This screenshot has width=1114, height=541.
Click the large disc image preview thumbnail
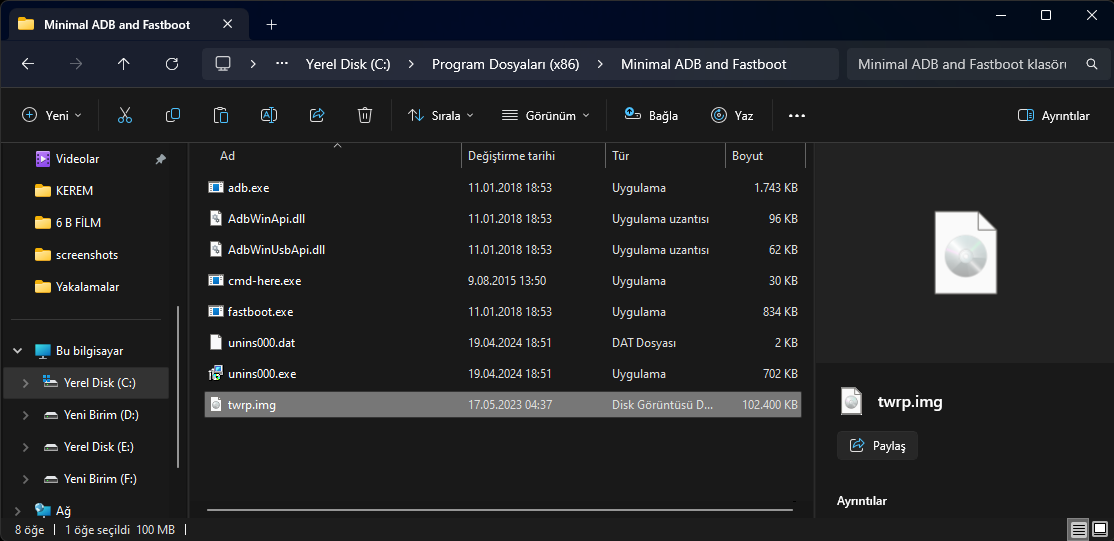(966, 252)
